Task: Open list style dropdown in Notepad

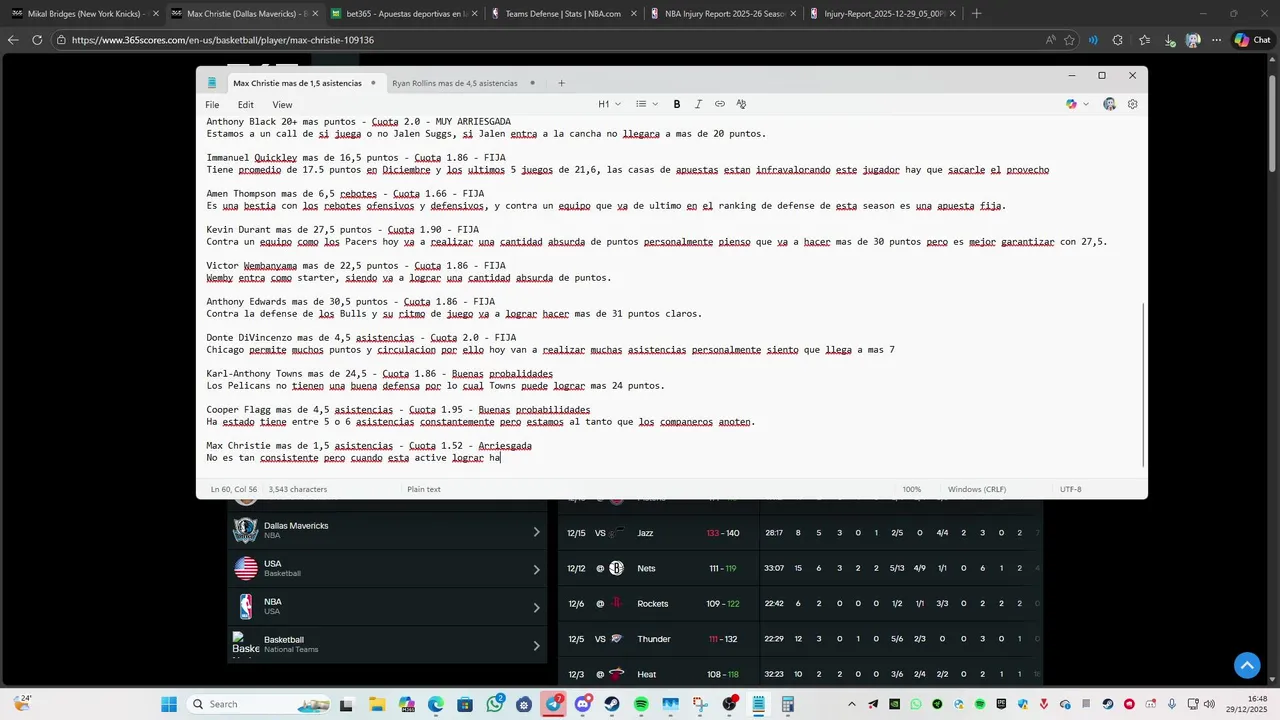Action: 647,104
